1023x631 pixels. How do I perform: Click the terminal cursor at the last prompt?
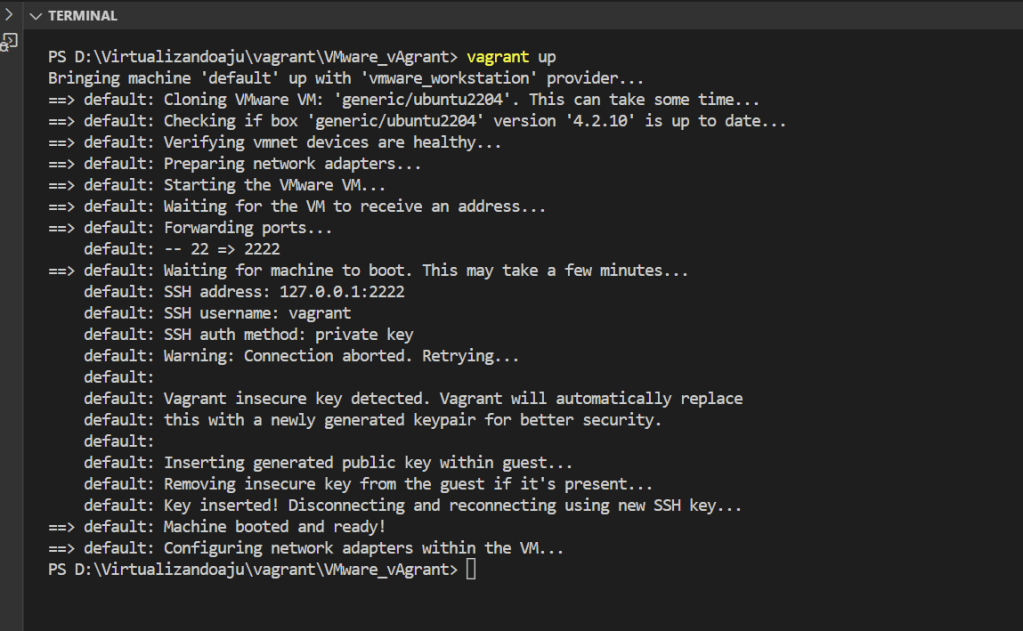pyautogui.click(x=471, y=569)
